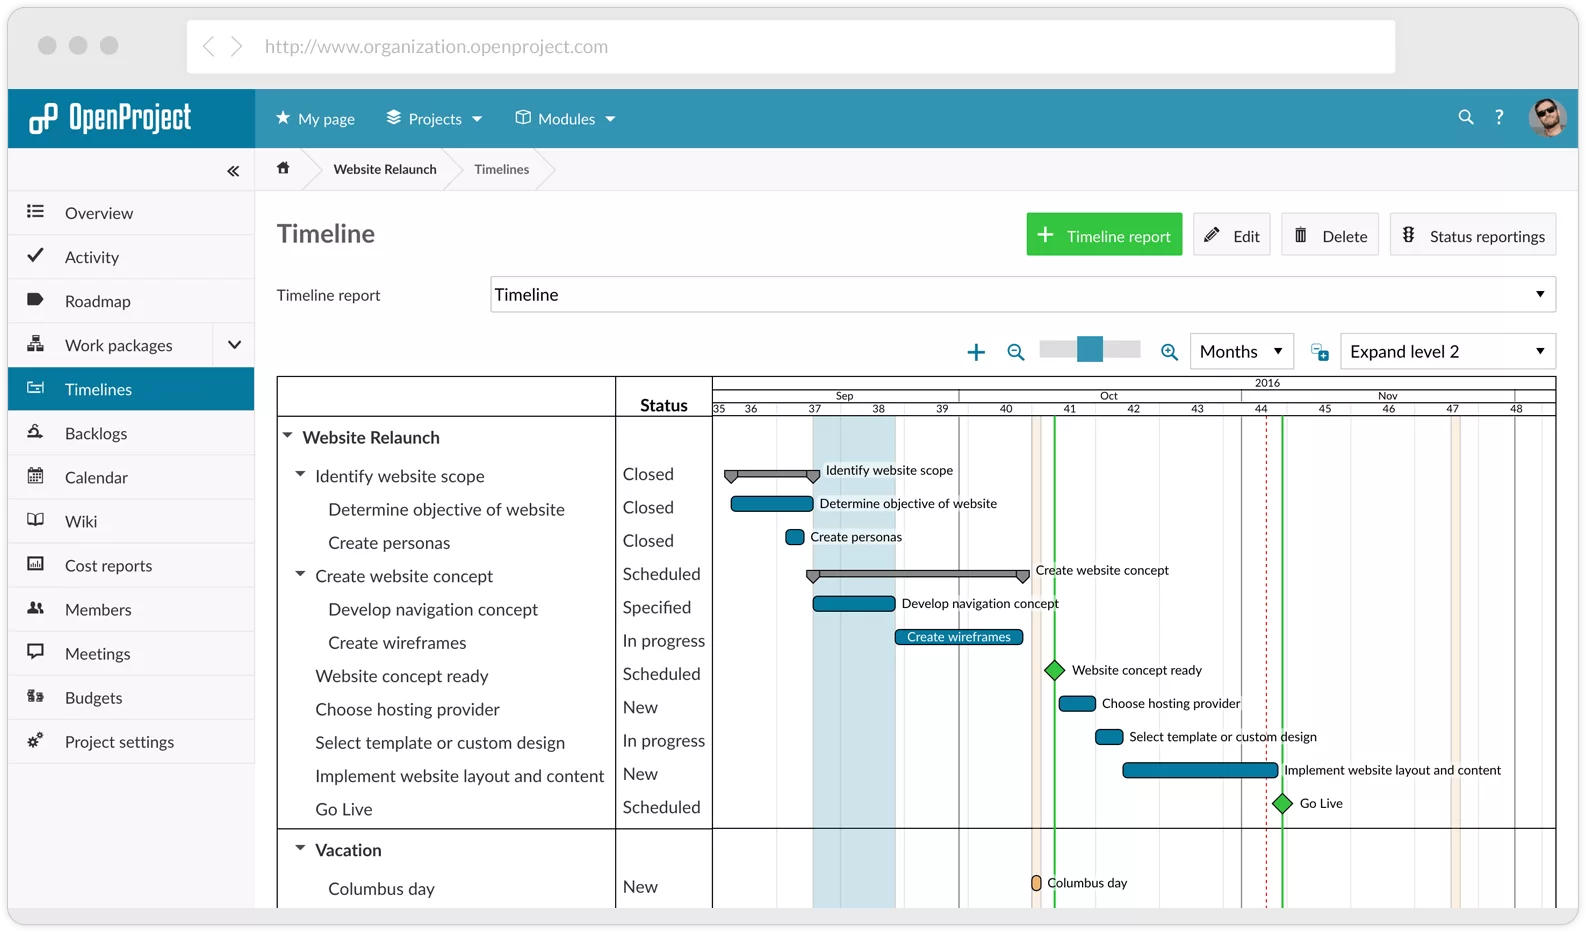Collapse the Vacation group
Screen dimensions: 1586x933
click(x=300, y=848)
